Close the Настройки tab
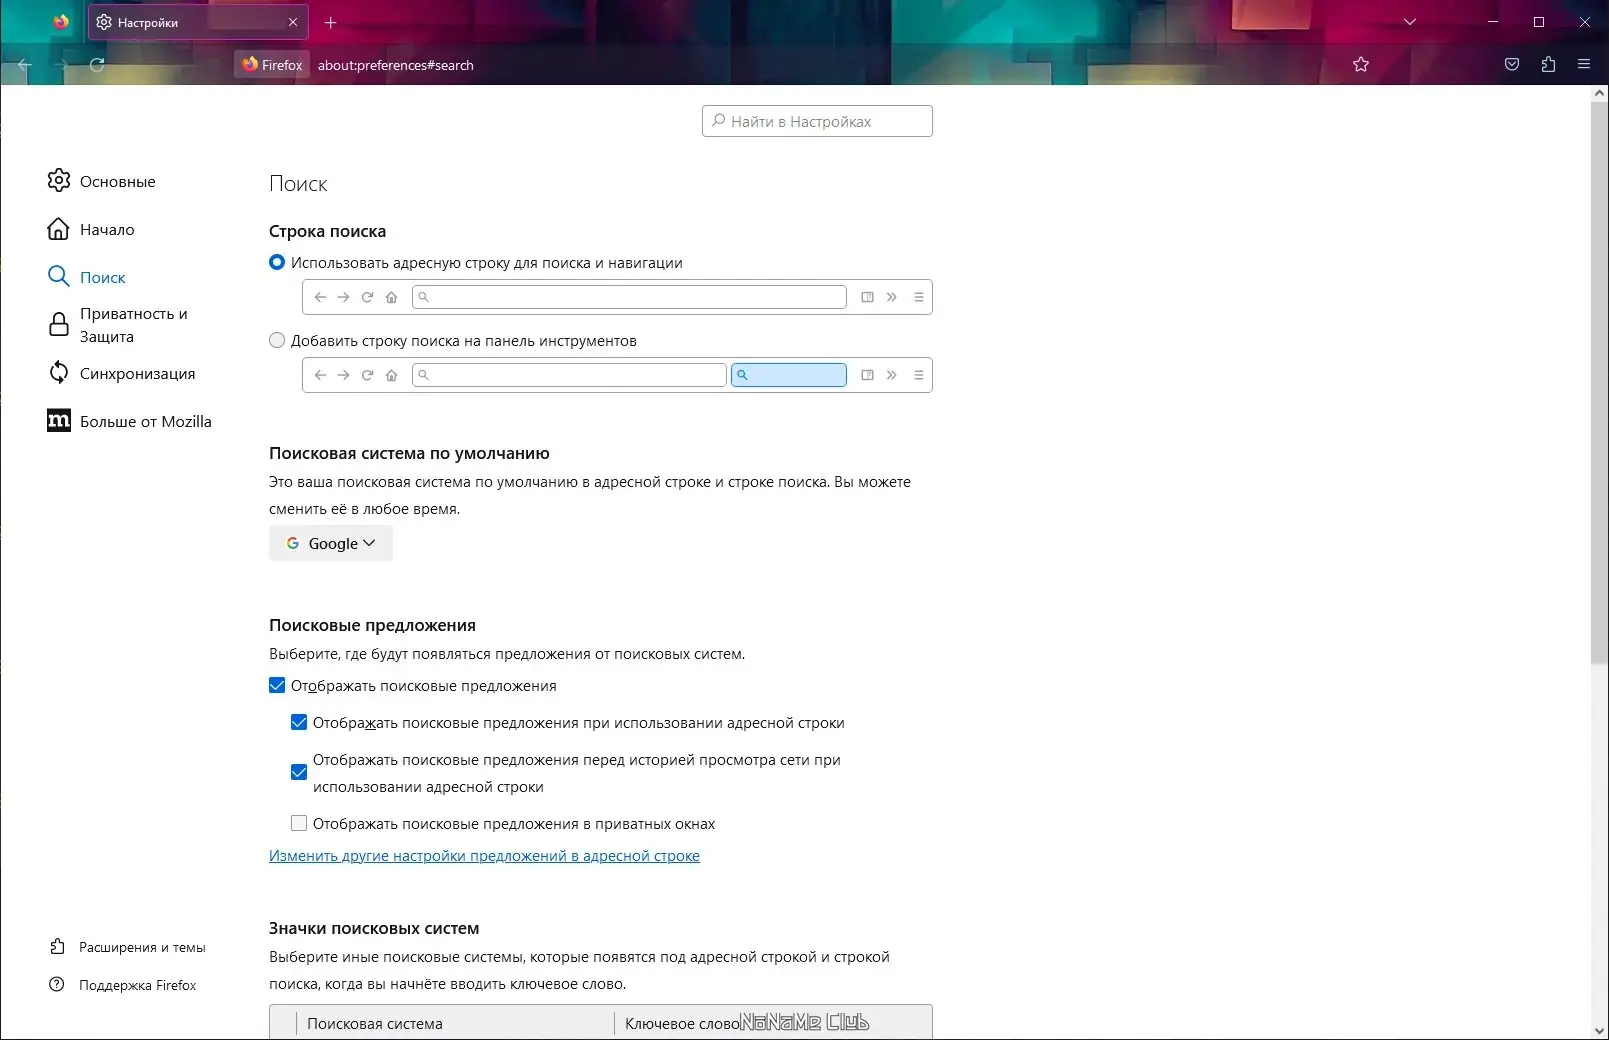This screenshot has width=1609, height=1040. pos(293,22)
